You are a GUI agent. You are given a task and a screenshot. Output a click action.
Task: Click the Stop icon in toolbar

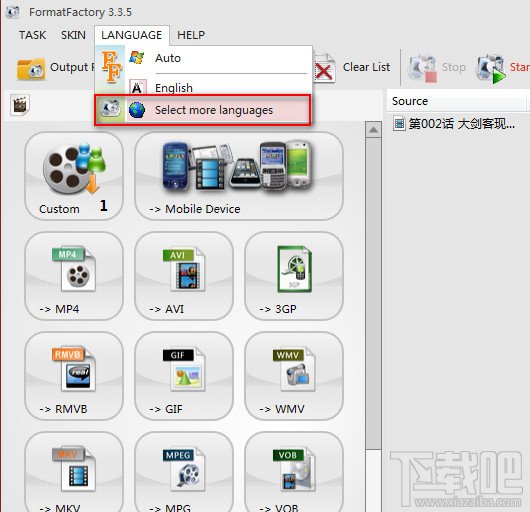coord(423,69)
